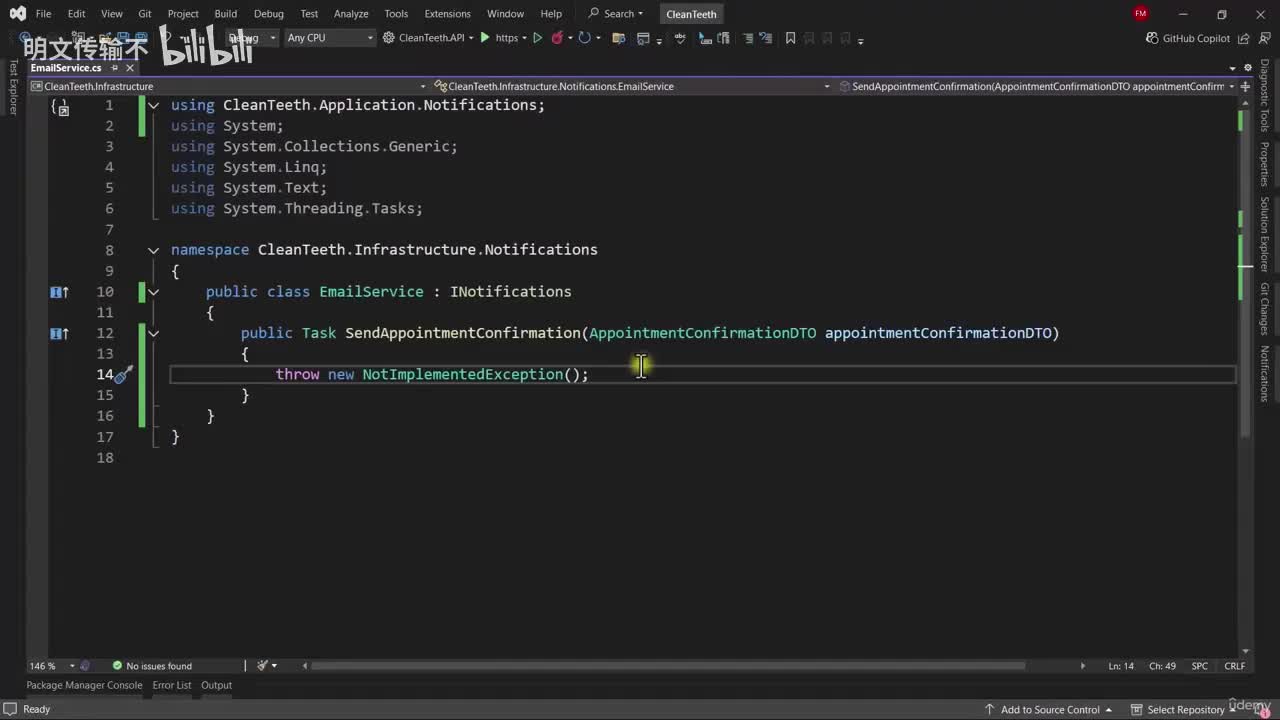Image resolution: width=1280 pixels, height=720 pixels.
Task: Open the code cleanup profile dropdown arrow
Action: pos(274,666)
